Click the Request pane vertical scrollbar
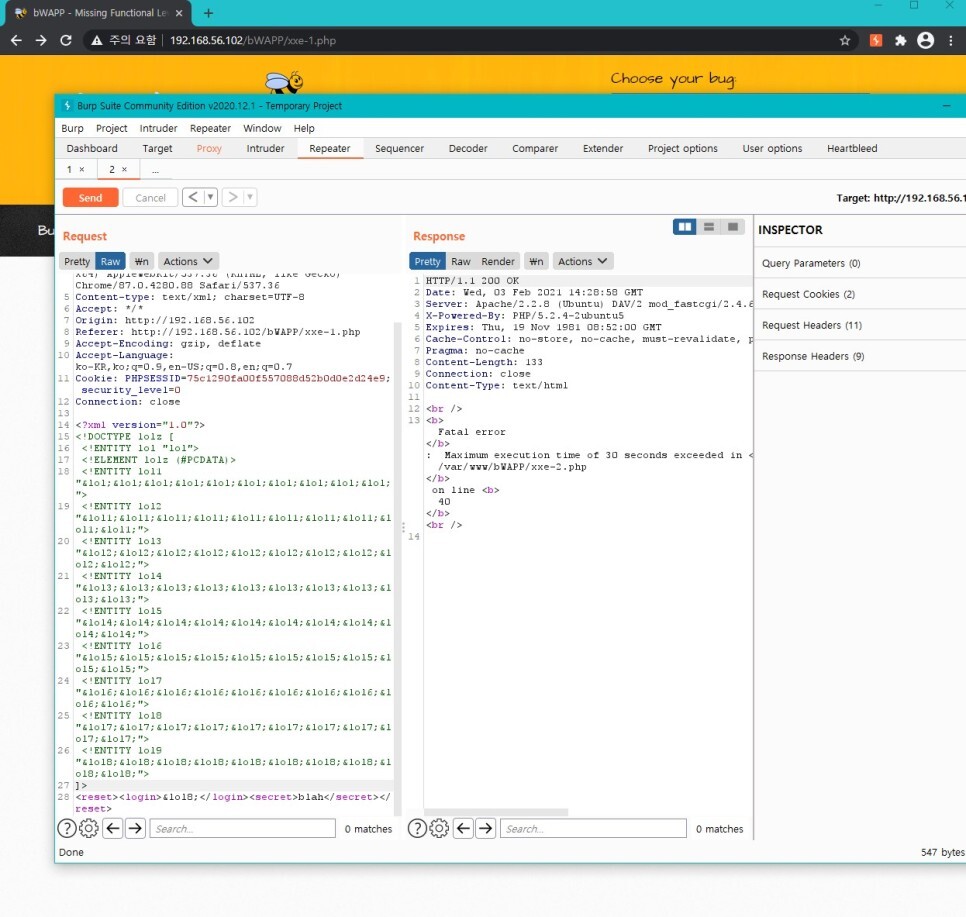The width and height of the screenshot is (966, 917). pos(397,567)
